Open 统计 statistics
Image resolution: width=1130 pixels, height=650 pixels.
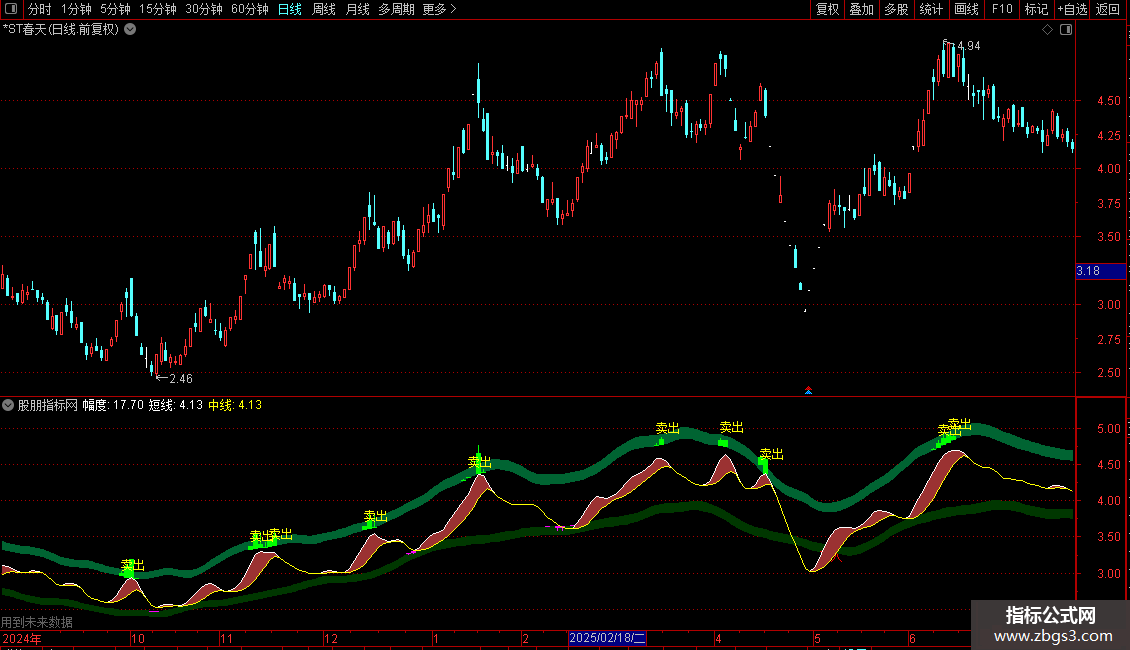point(930,9)
